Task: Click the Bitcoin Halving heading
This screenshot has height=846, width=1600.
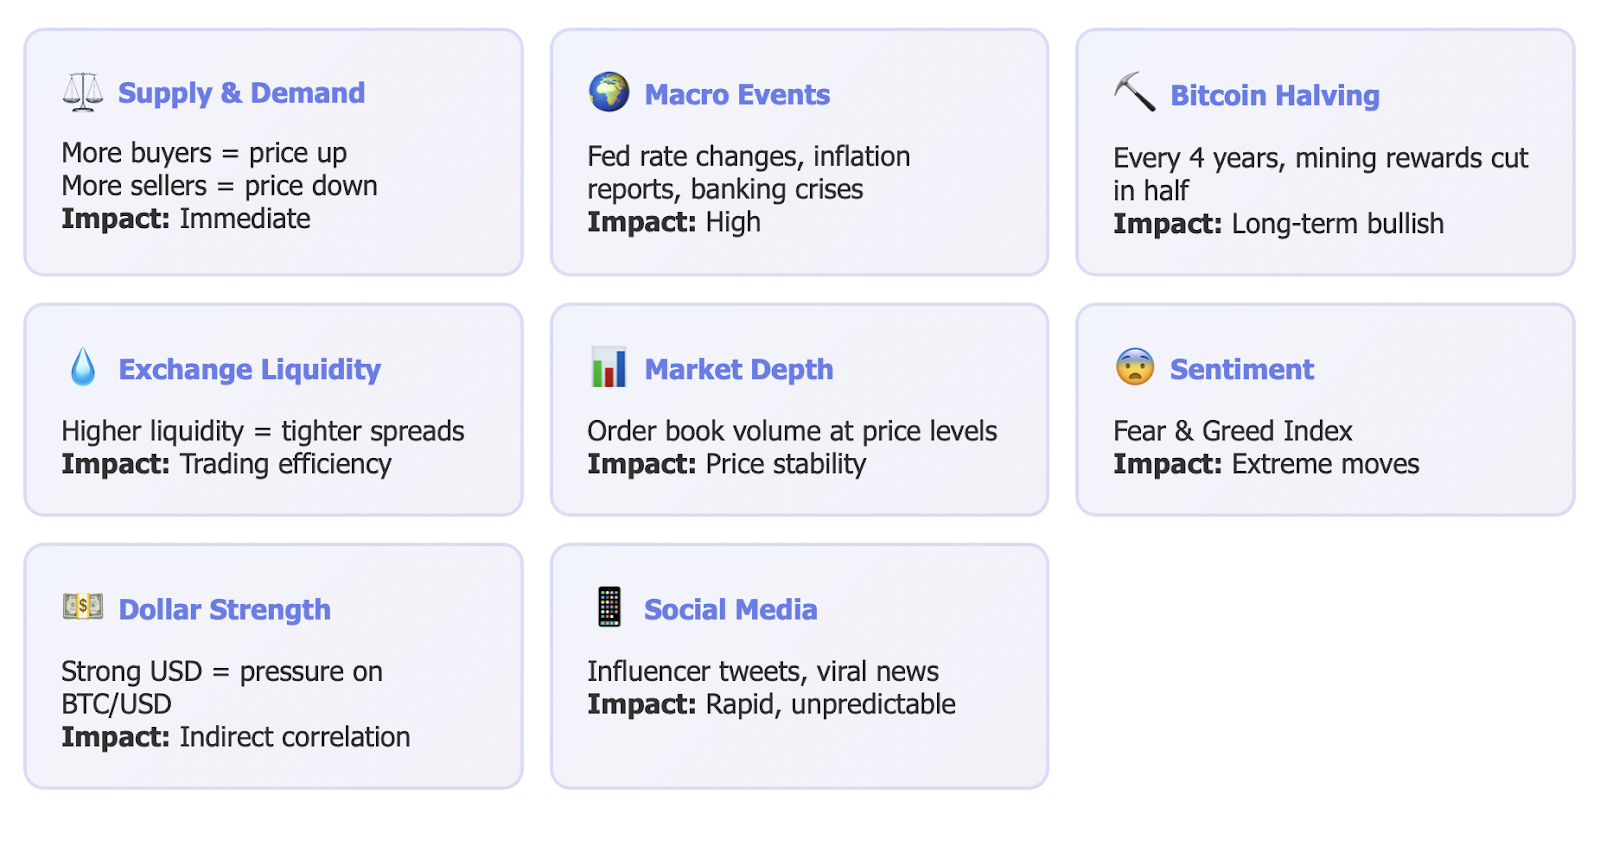Action: click(1275, 96)
